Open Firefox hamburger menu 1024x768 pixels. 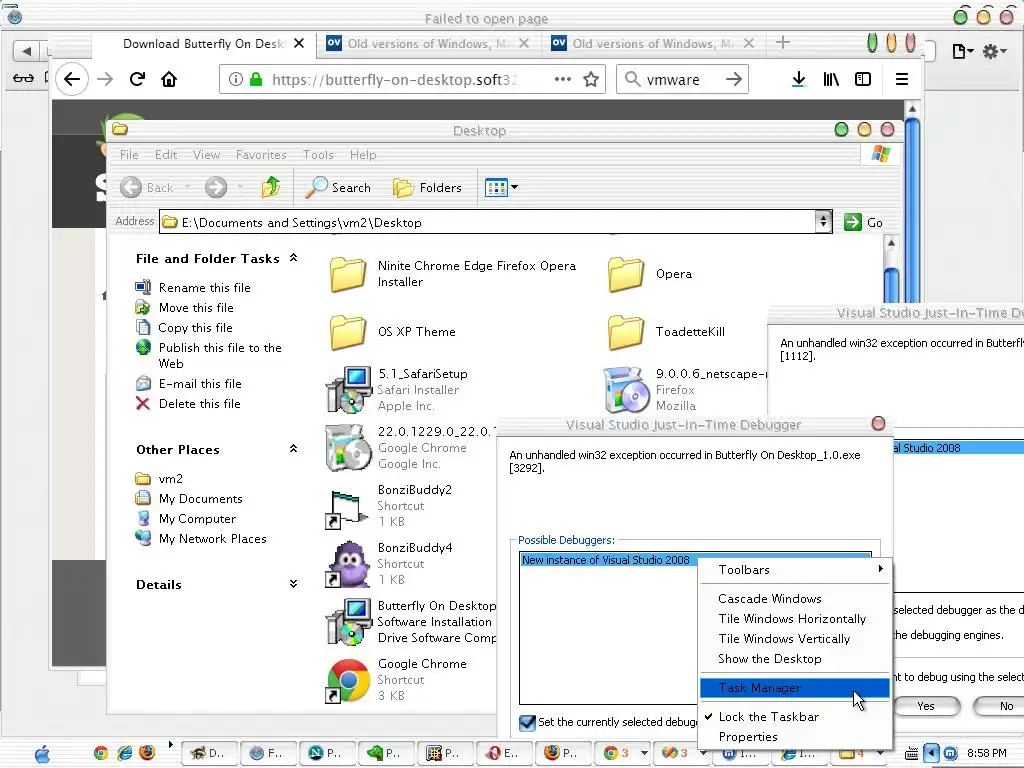pyautogui.click(x=902, y=79)
